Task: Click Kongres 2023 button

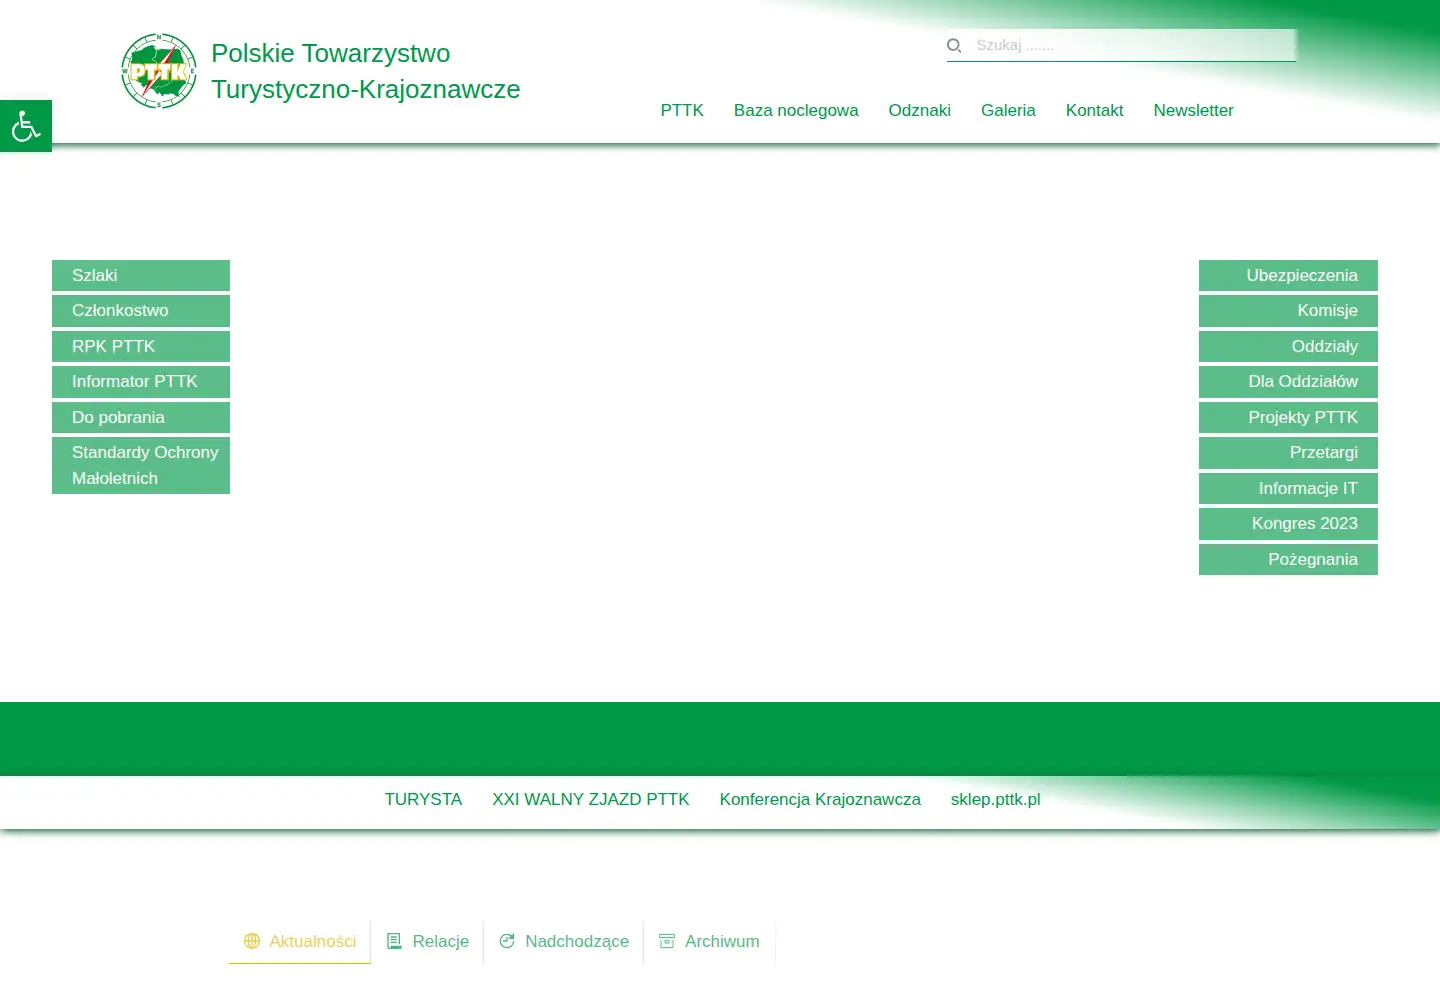Action: click(1288, 523)
